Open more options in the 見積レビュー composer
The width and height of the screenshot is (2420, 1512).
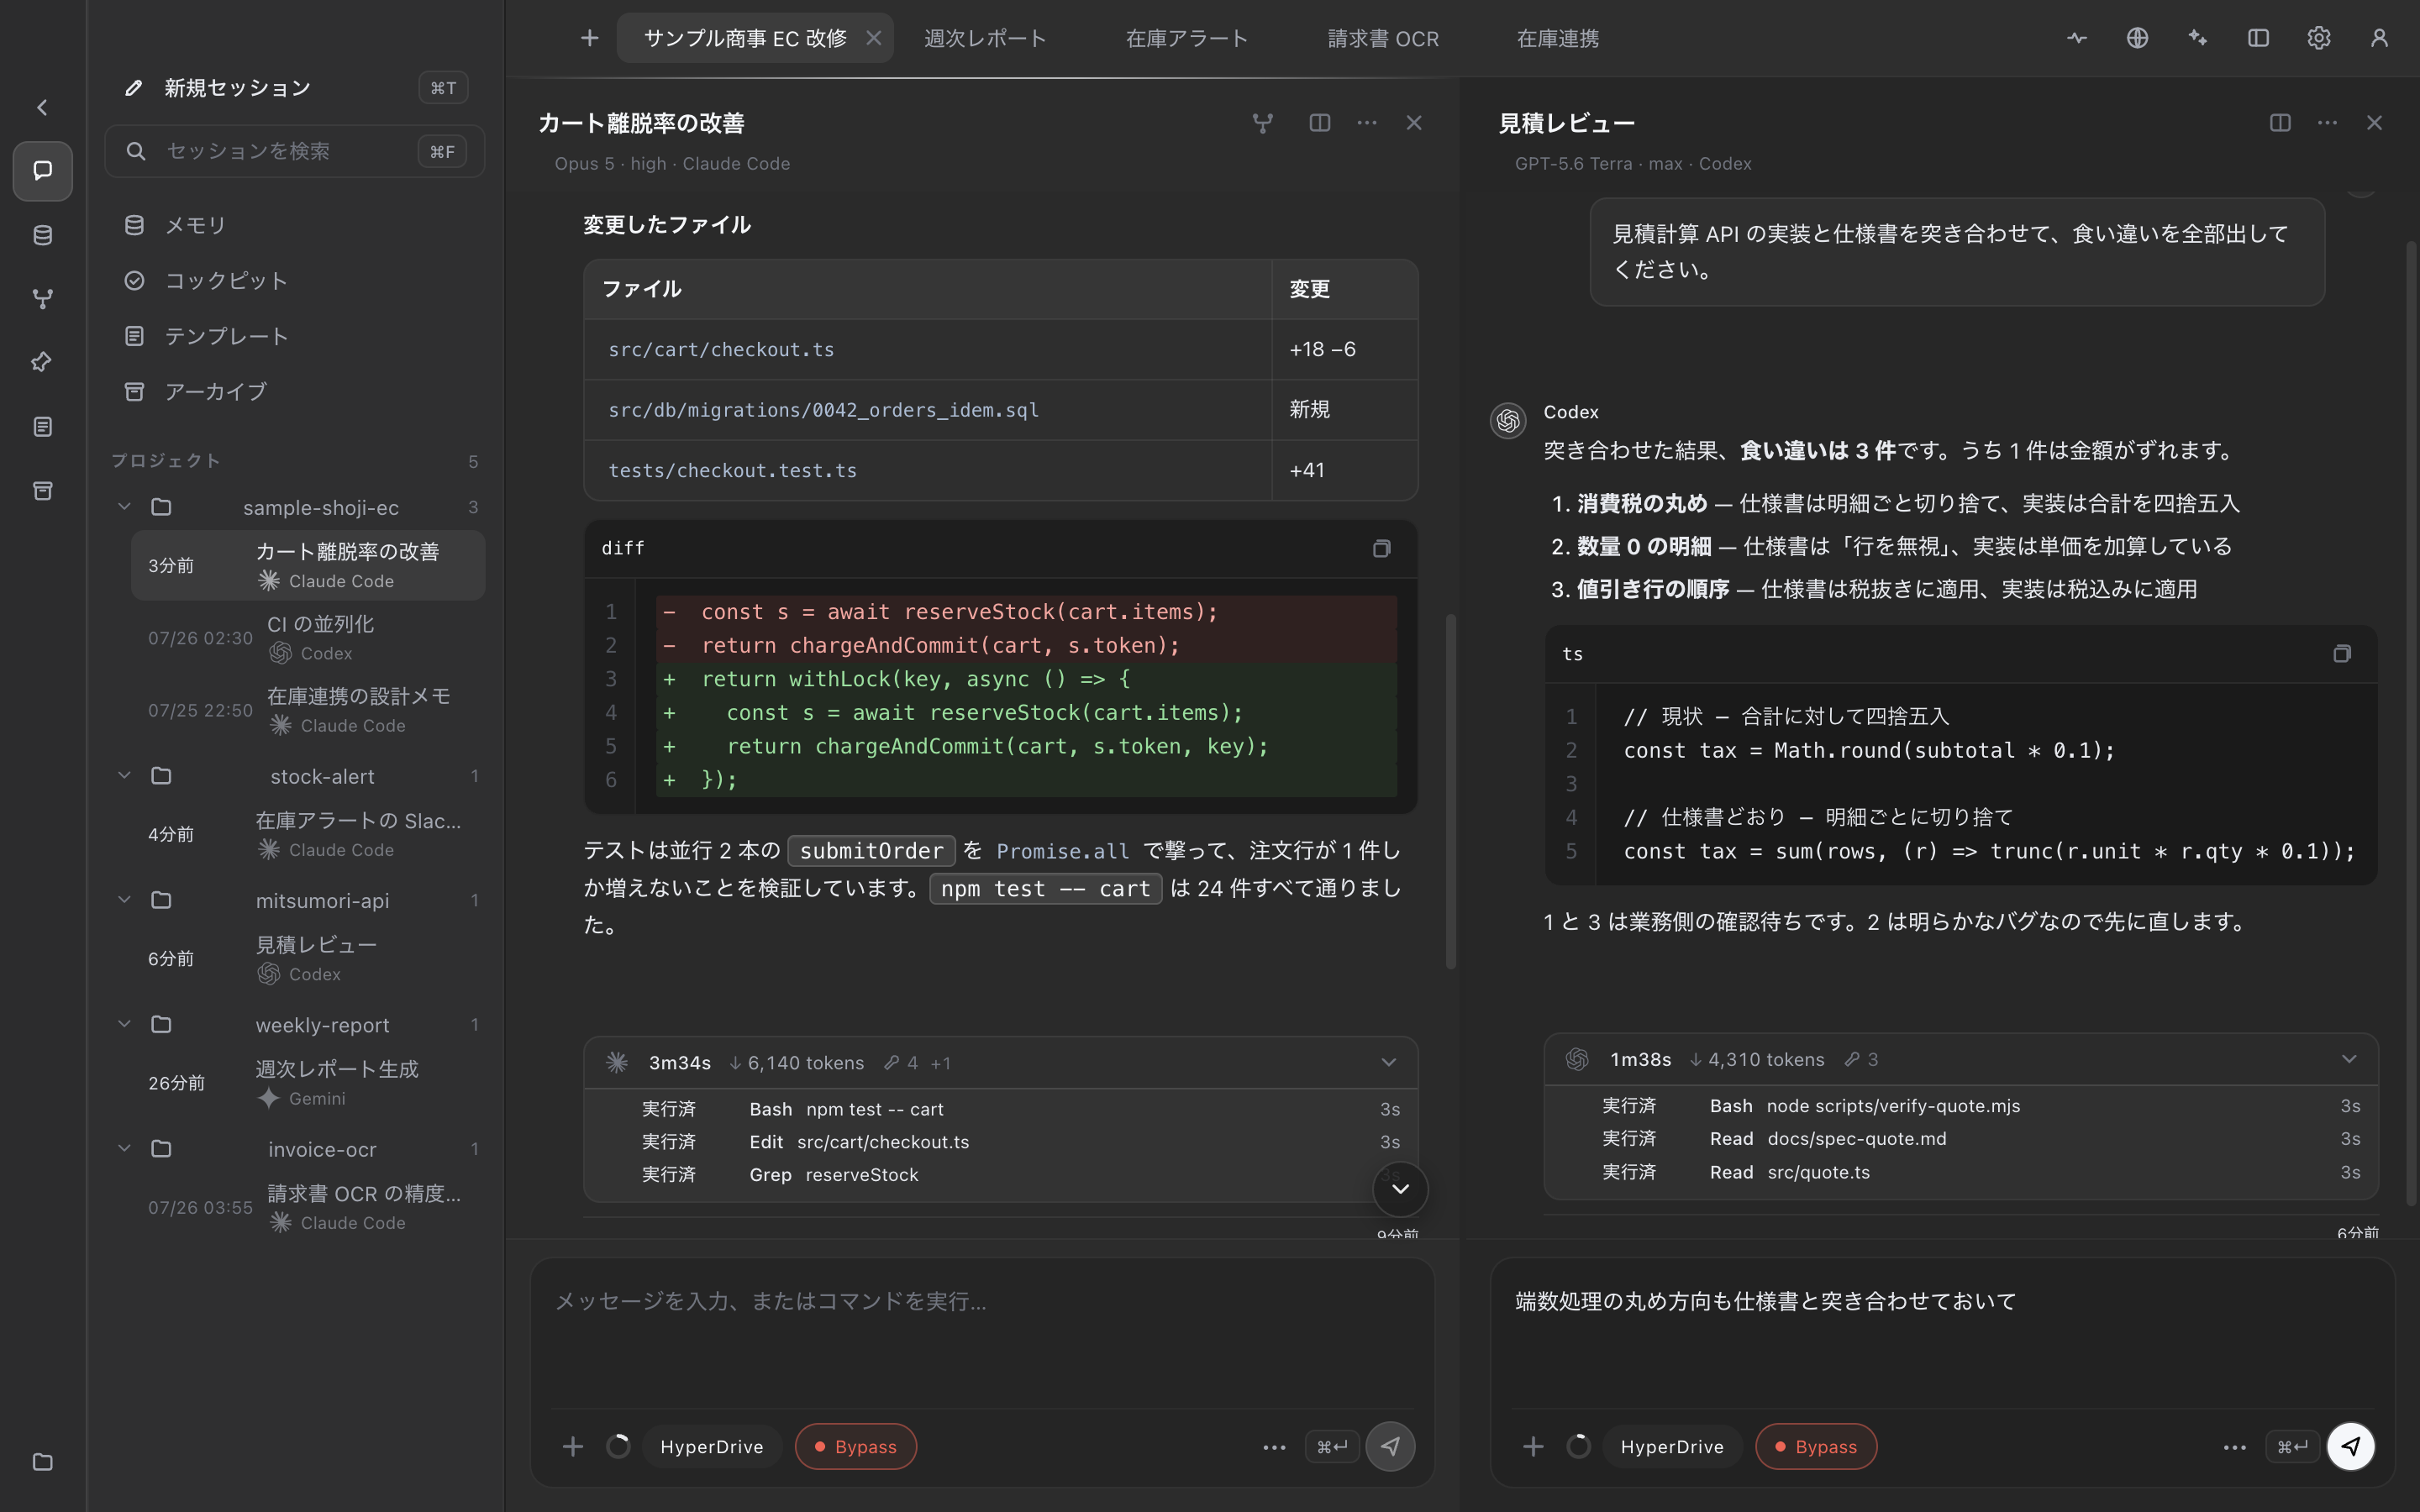[2234, 1447]
